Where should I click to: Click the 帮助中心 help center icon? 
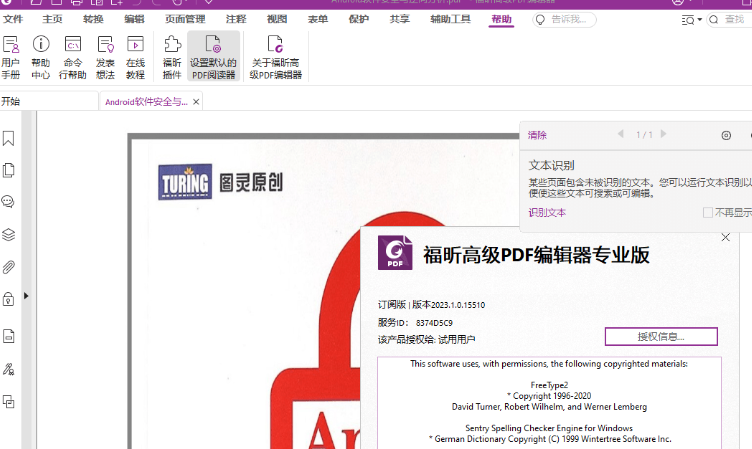(x=41, y=56)
